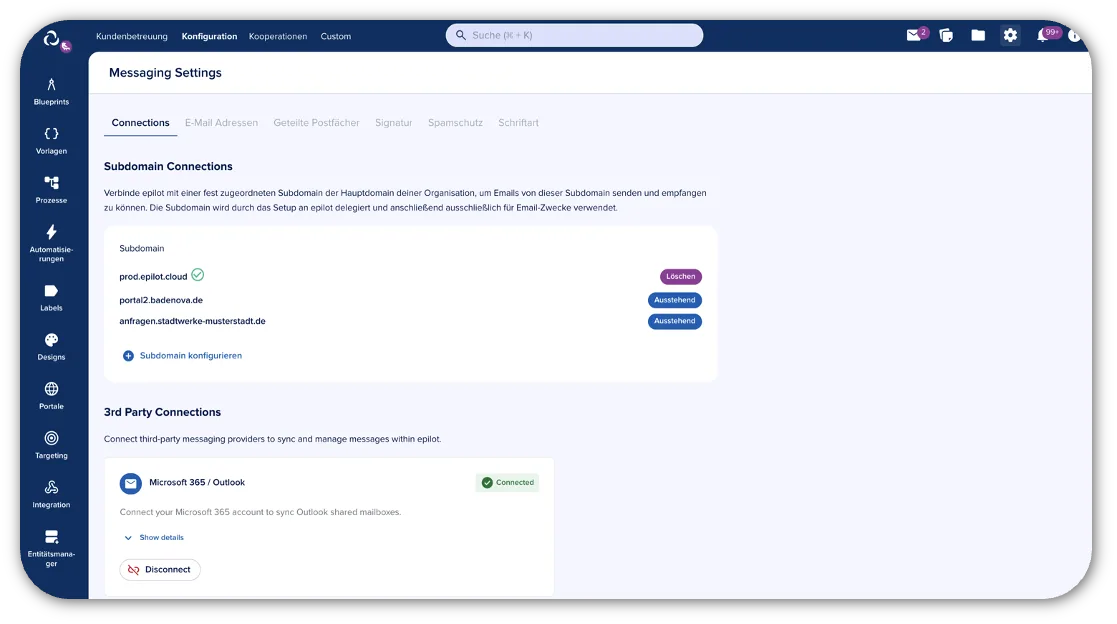
Task: Click the search magnifier icon
Action: [x=461, y=35]
